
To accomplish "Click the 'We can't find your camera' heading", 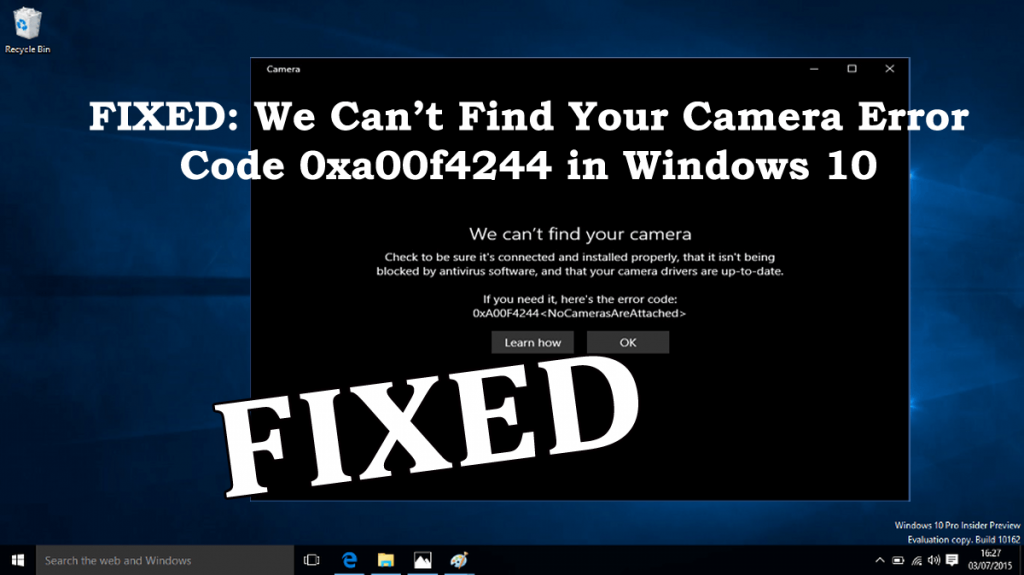I will point(580,234).
